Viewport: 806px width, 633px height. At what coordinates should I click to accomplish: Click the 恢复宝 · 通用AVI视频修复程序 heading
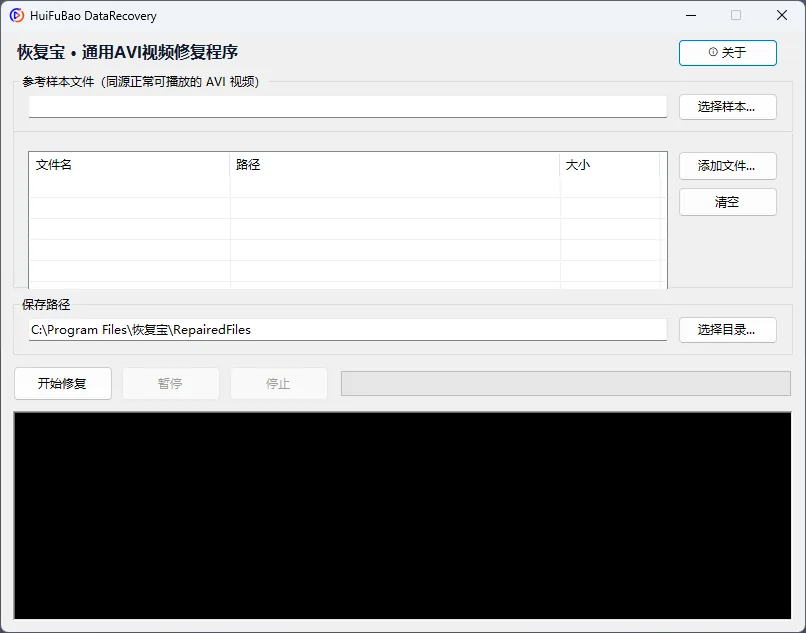coord(127,52)
